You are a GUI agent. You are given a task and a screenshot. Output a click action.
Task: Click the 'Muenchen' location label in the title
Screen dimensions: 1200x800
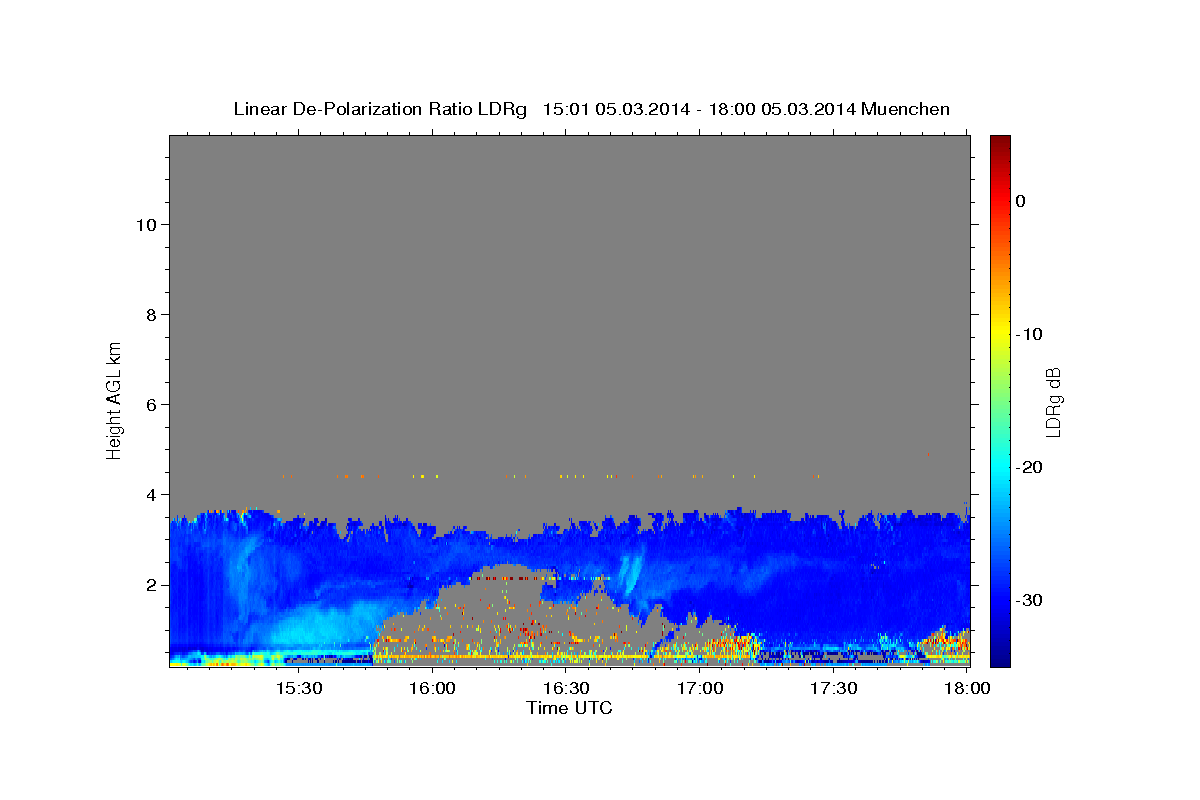[x=906, y=109]
